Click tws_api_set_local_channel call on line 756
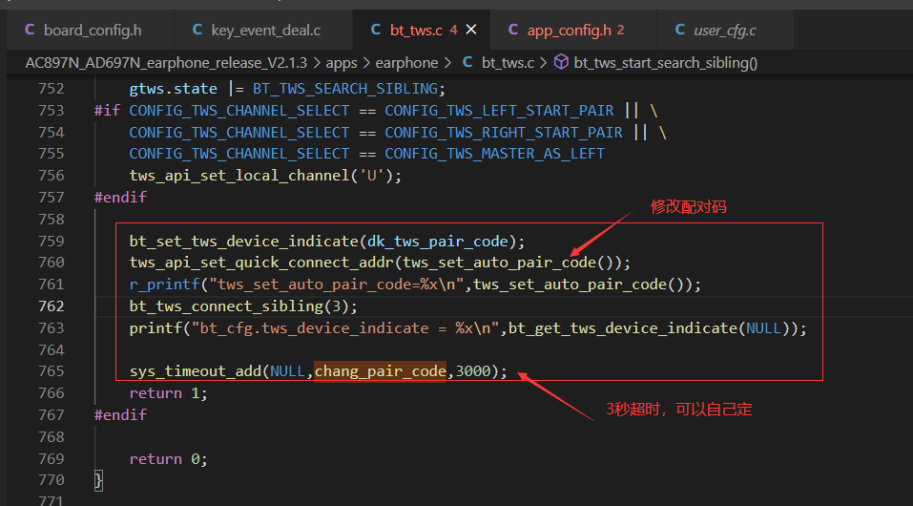This screenshot has height=506, width=913. [x=239, y=176]
